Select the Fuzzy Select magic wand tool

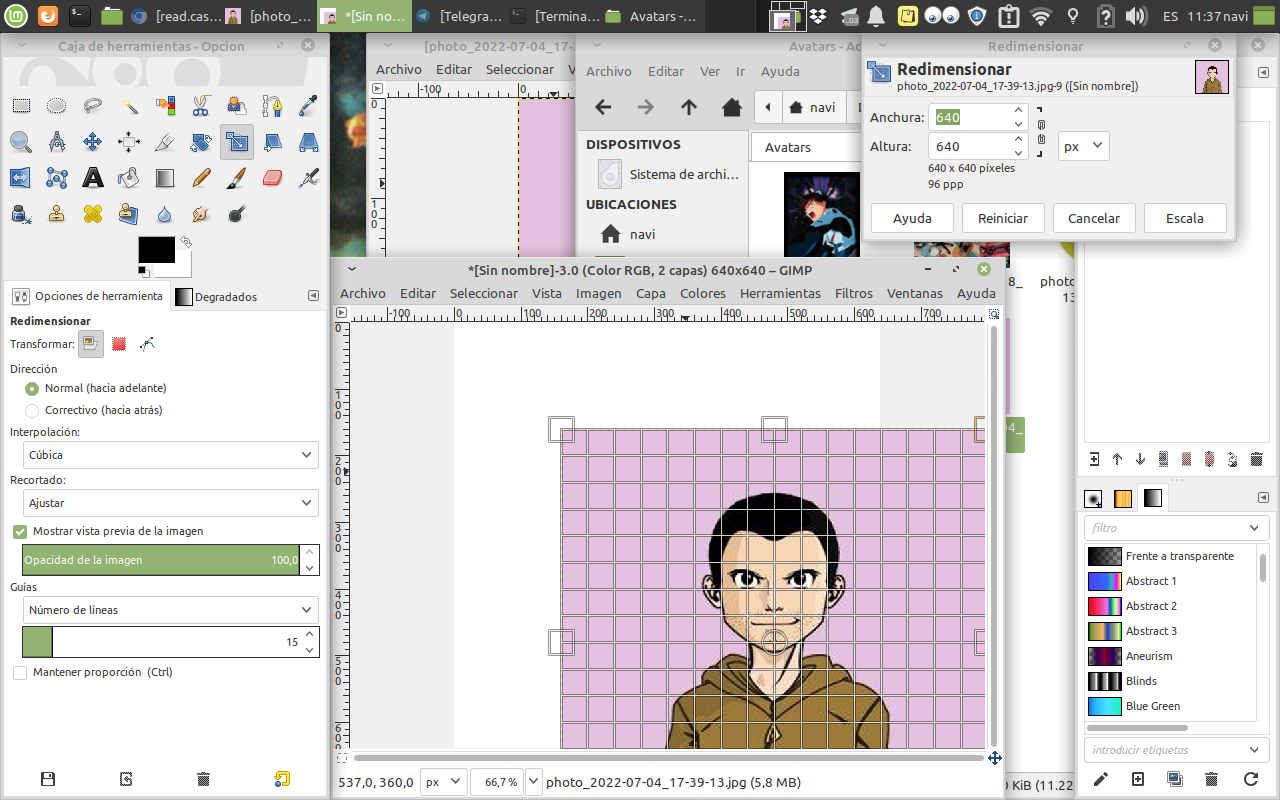click(x=129, y=106)
